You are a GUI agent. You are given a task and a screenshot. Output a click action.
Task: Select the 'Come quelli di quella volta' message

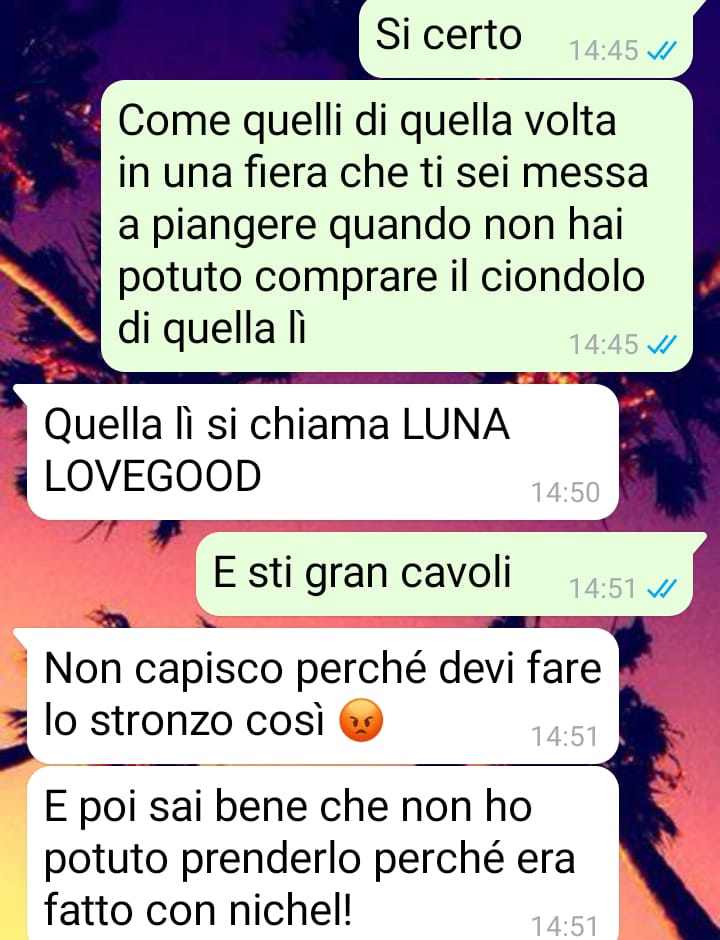coord(397,226)
